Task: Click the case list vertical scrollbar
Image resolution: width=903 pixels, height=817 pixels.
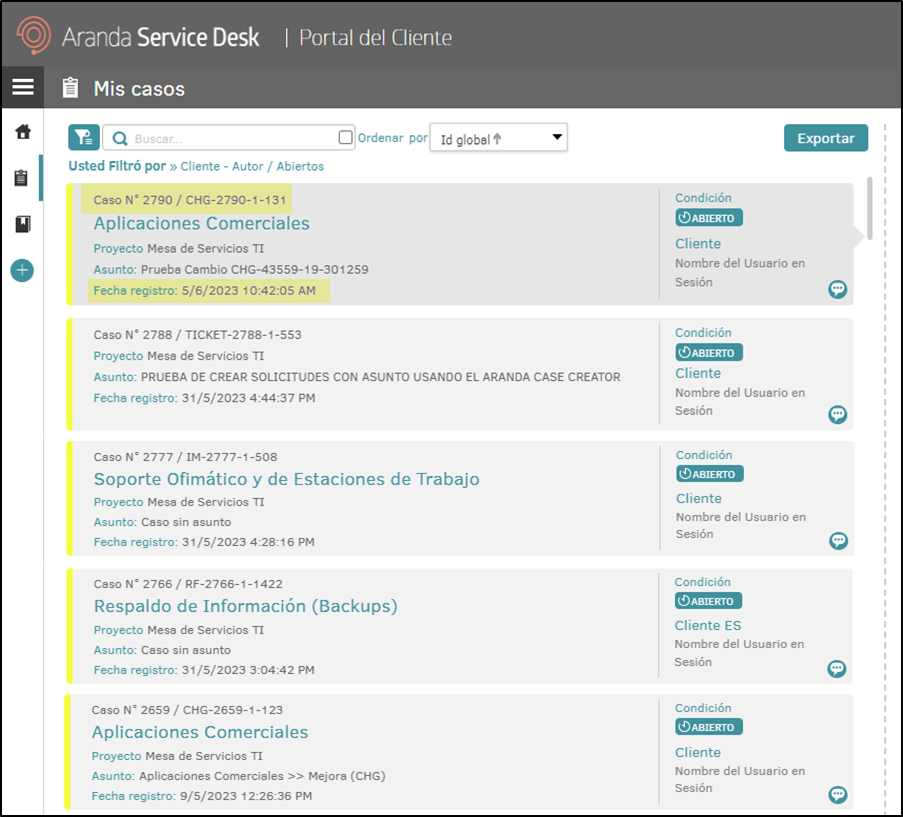Action: (870, 208)
